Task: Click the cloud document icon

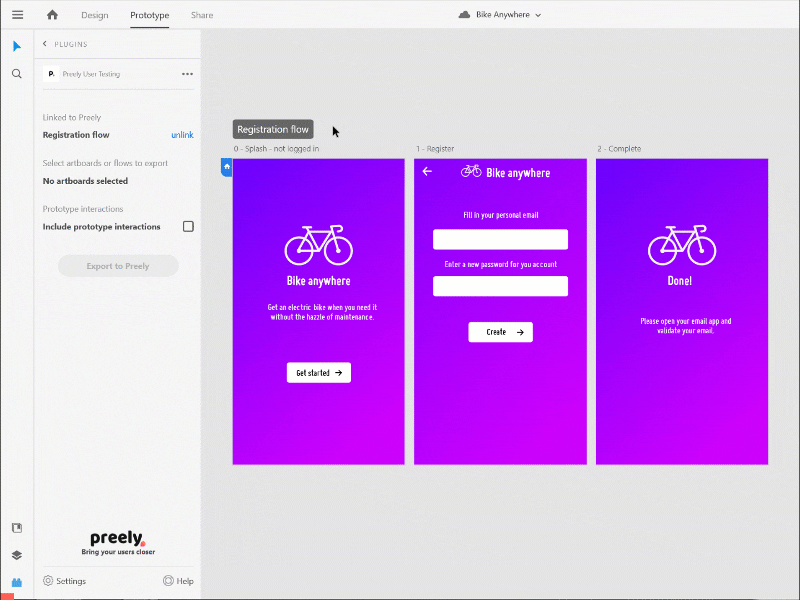Action: tap(464, 15)
